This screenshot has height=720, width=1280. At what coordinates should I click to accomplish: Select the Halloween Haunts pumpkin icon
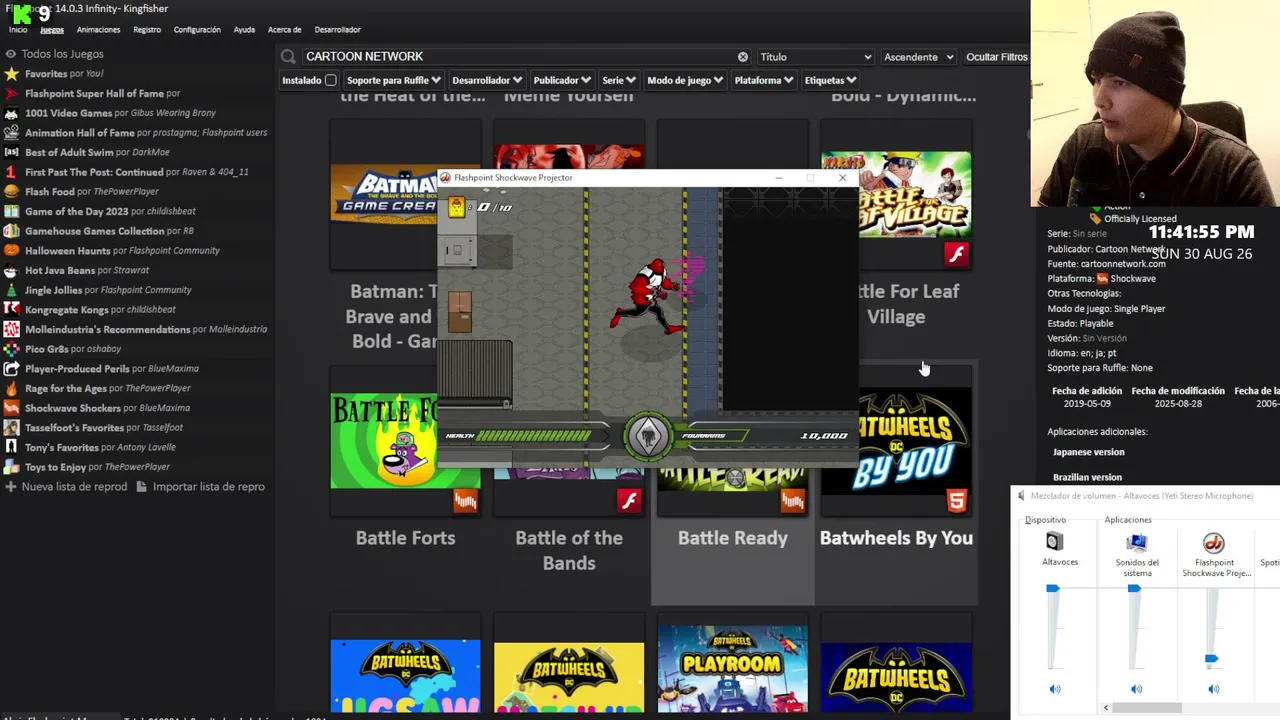click(x=11, y=251)
